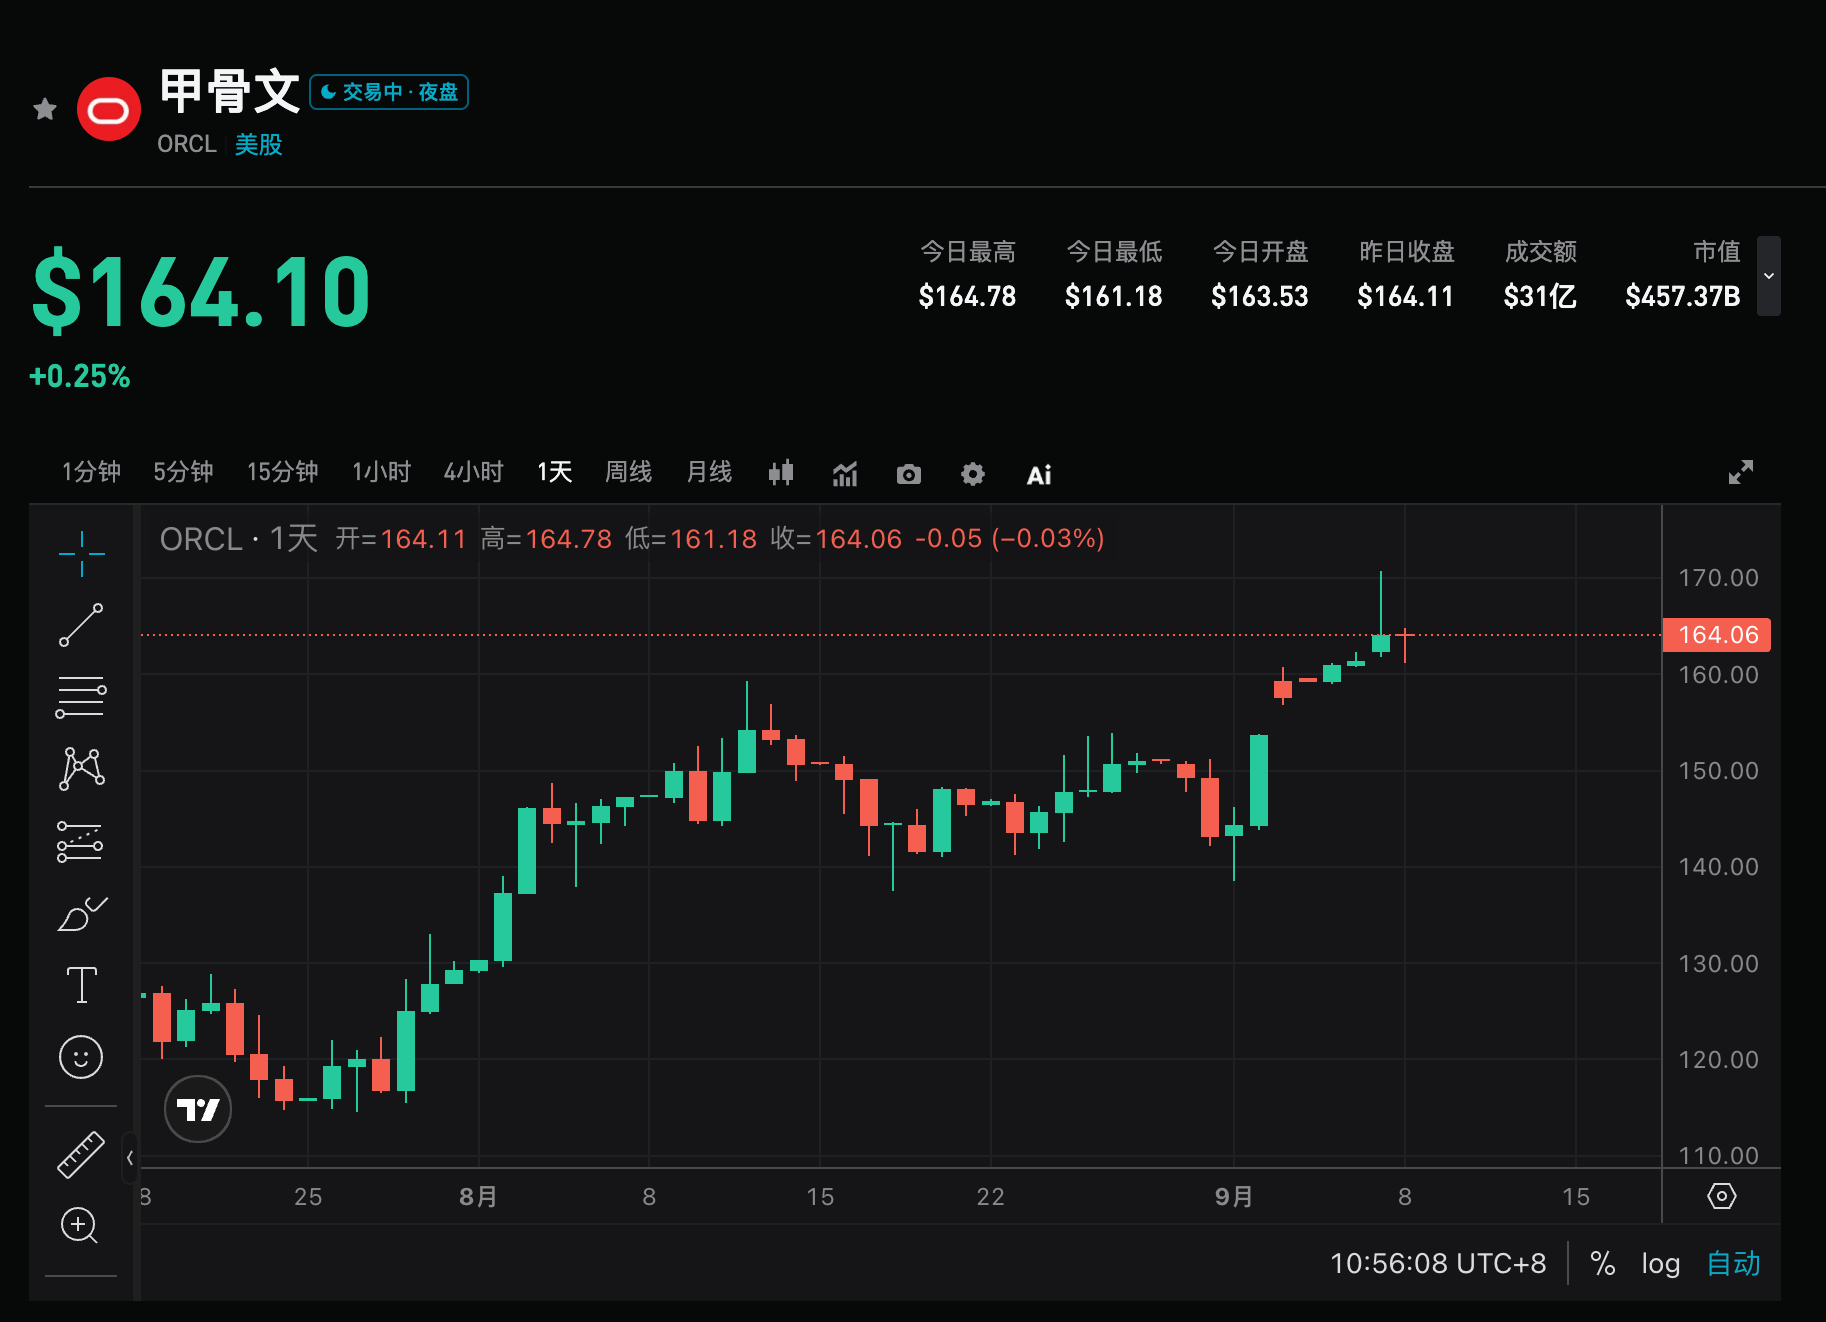Click the +0.25% change value

tap(79, 377)
